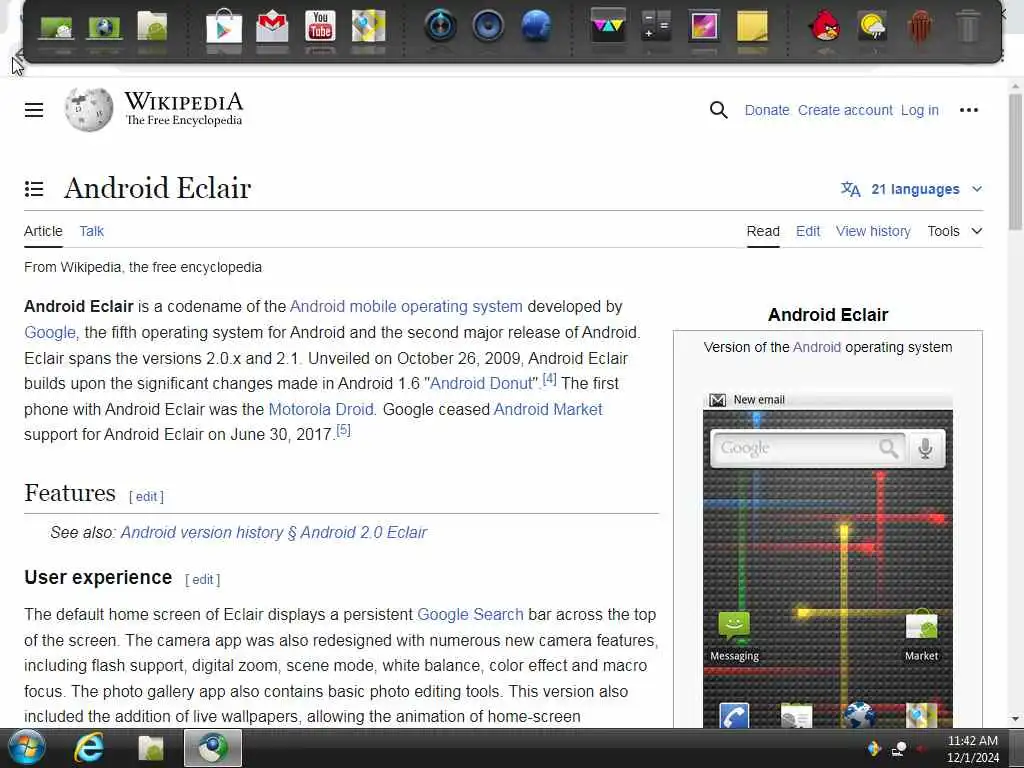Screen dimensions: 1024x768
Task: Open the YouTube dock icon
Action: point(321,26)
